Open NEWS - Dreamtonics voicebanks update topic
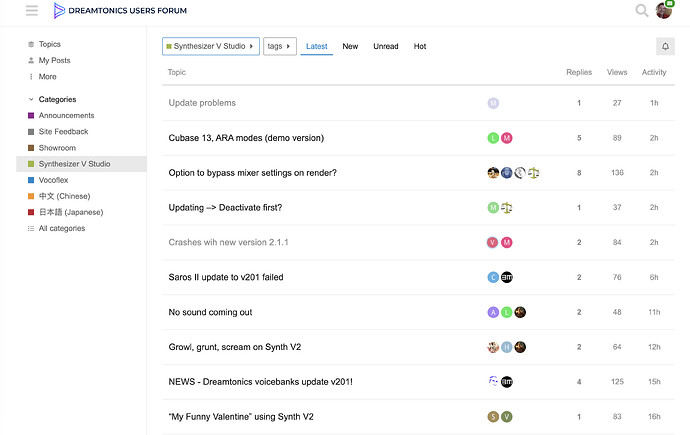690x435 pixels. [260, 382]
